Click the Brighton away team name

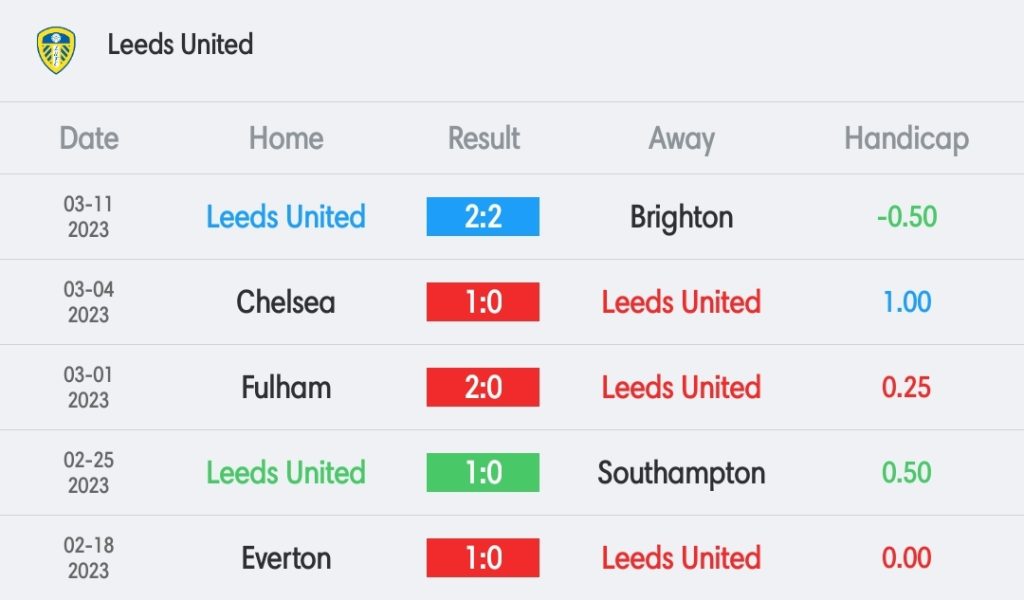[681, 217]
